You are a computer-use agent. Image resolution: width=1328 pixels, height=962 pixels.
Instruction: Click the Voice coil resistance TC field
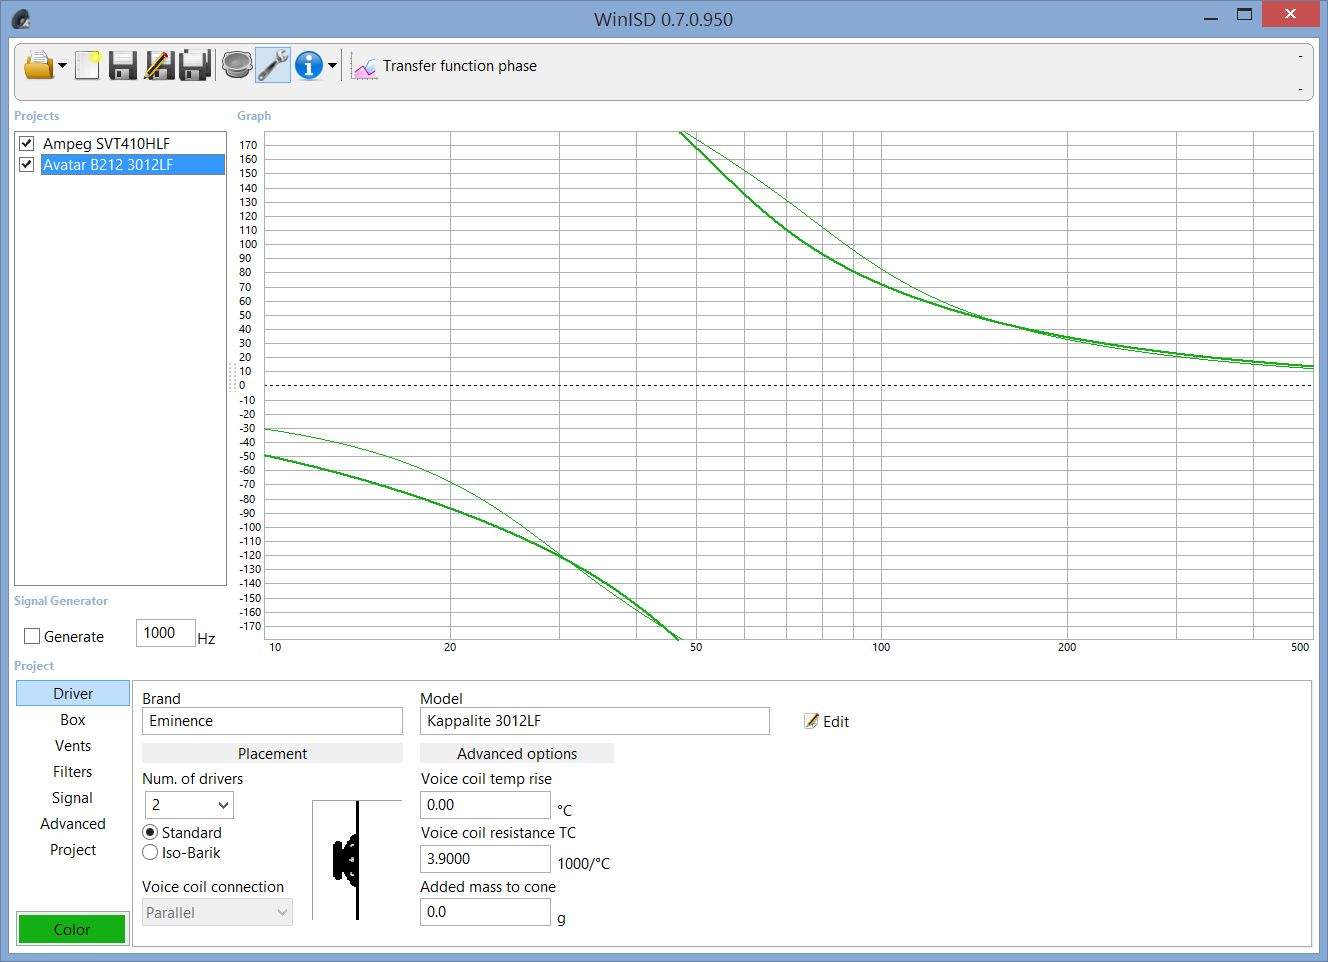[485, 859]
